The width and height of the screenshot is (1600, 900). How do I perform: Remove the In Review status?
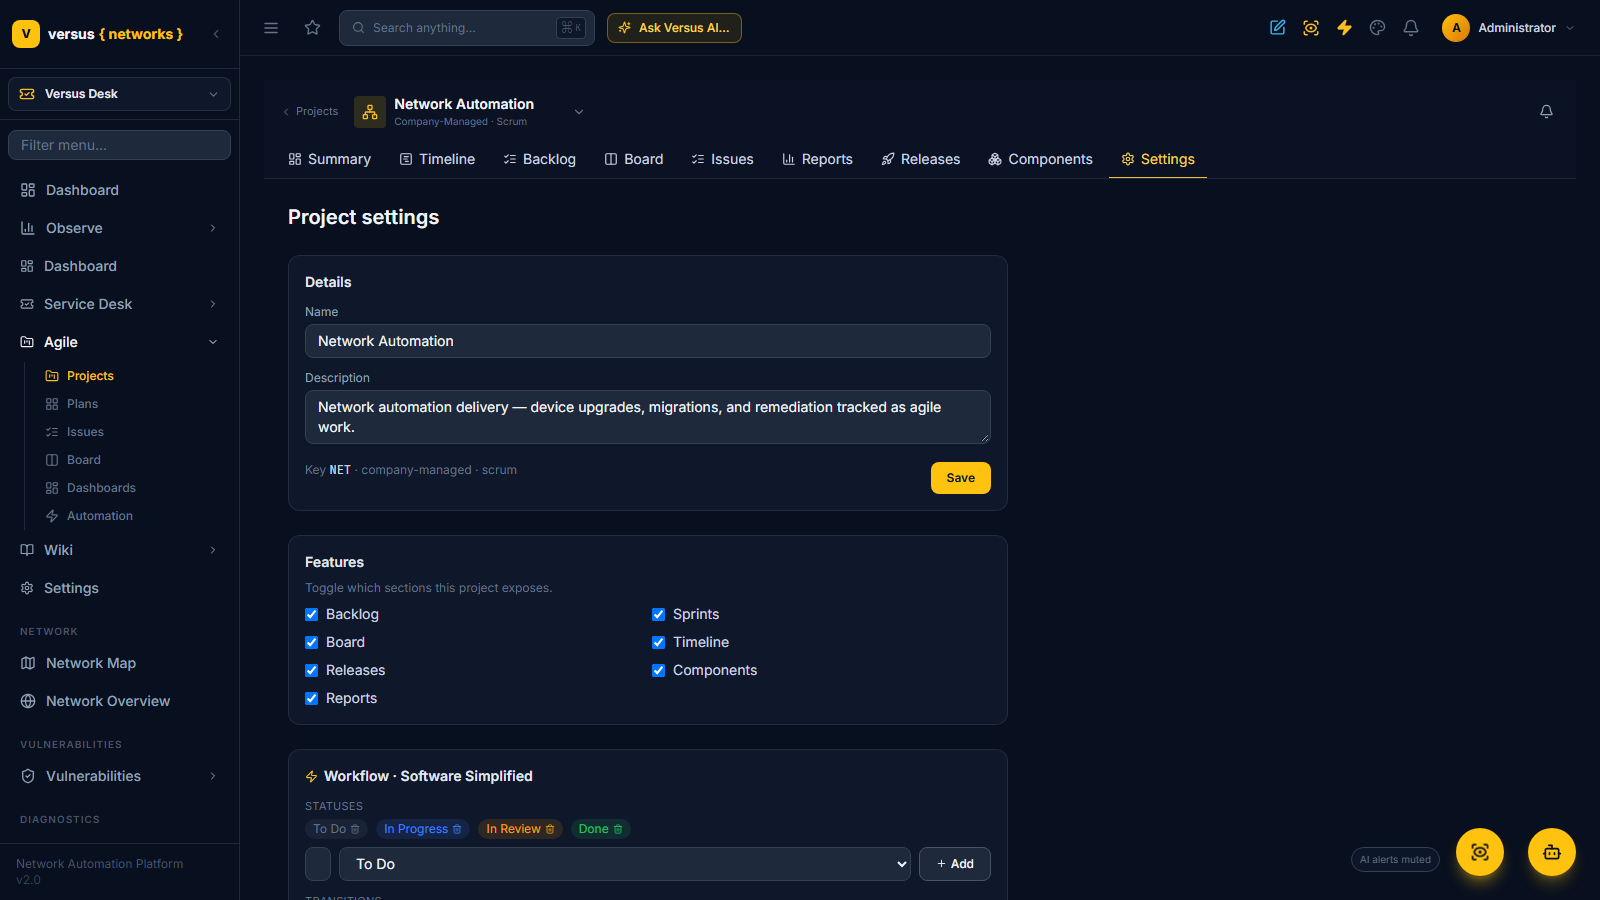(x=550, y=829)
